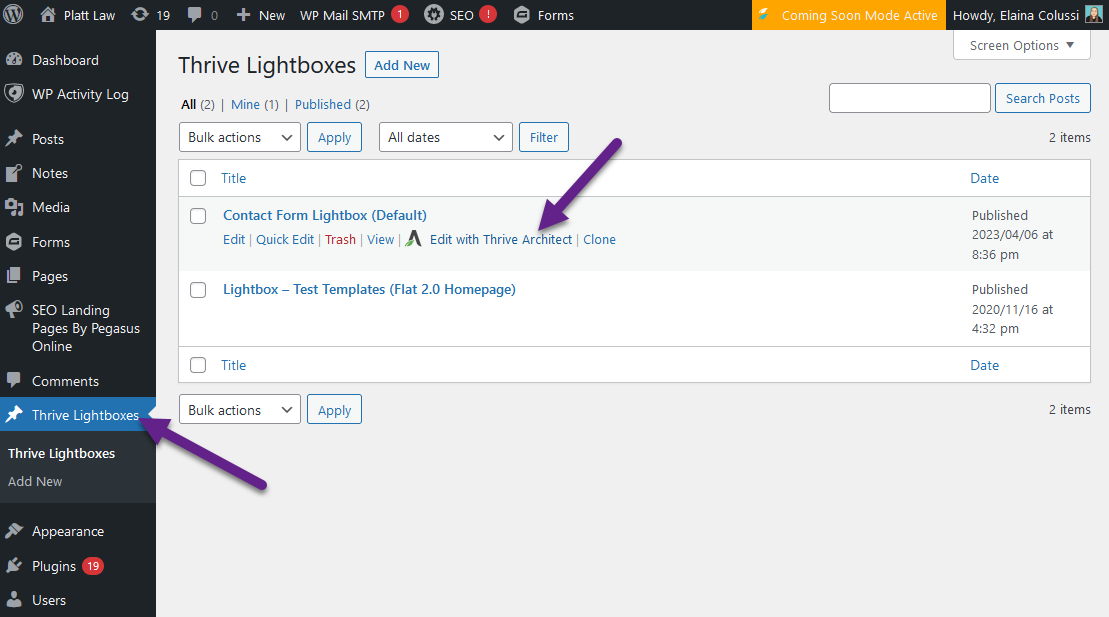Click the red SEO alert badge
Image resolution: width=1109 pixels, height=617 pixels.
pos(488,14)
